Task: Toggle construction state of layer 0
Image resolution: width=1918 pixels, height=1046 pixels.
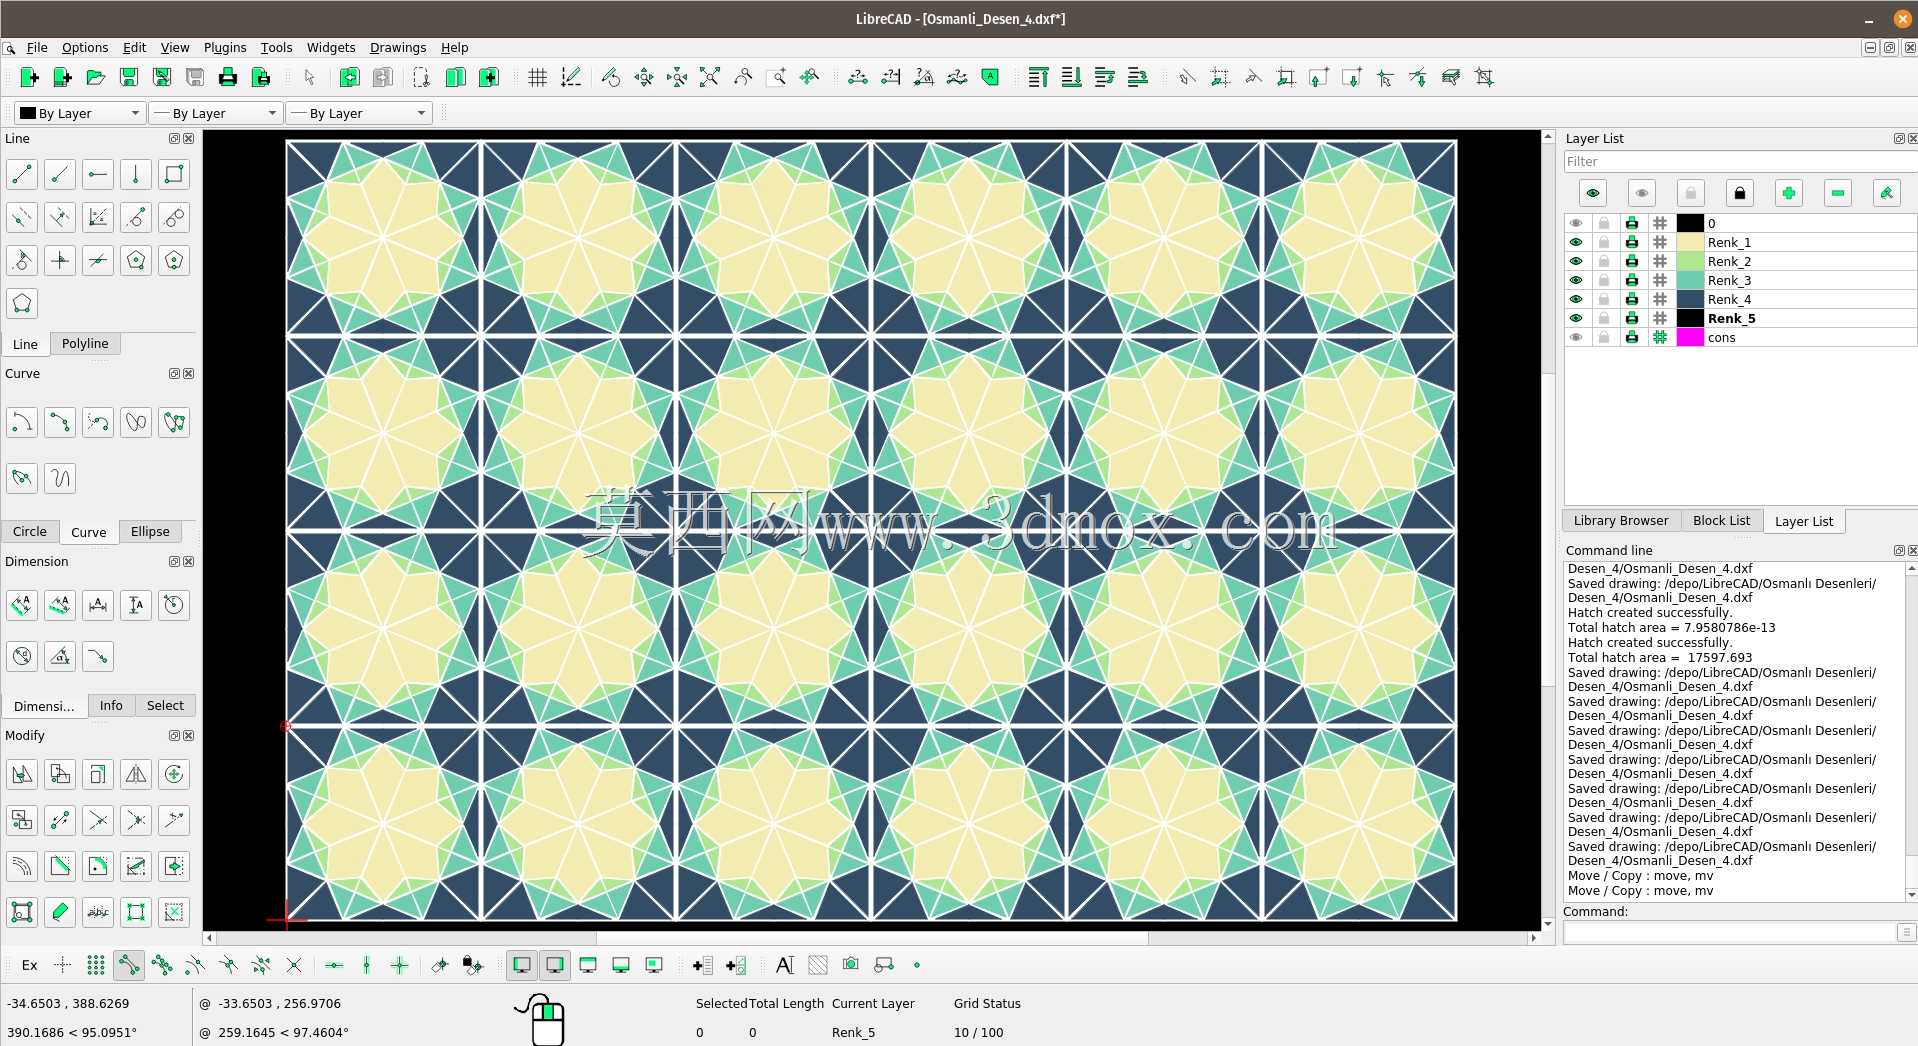Action: pyautogui.click(x=1660, y=223)
